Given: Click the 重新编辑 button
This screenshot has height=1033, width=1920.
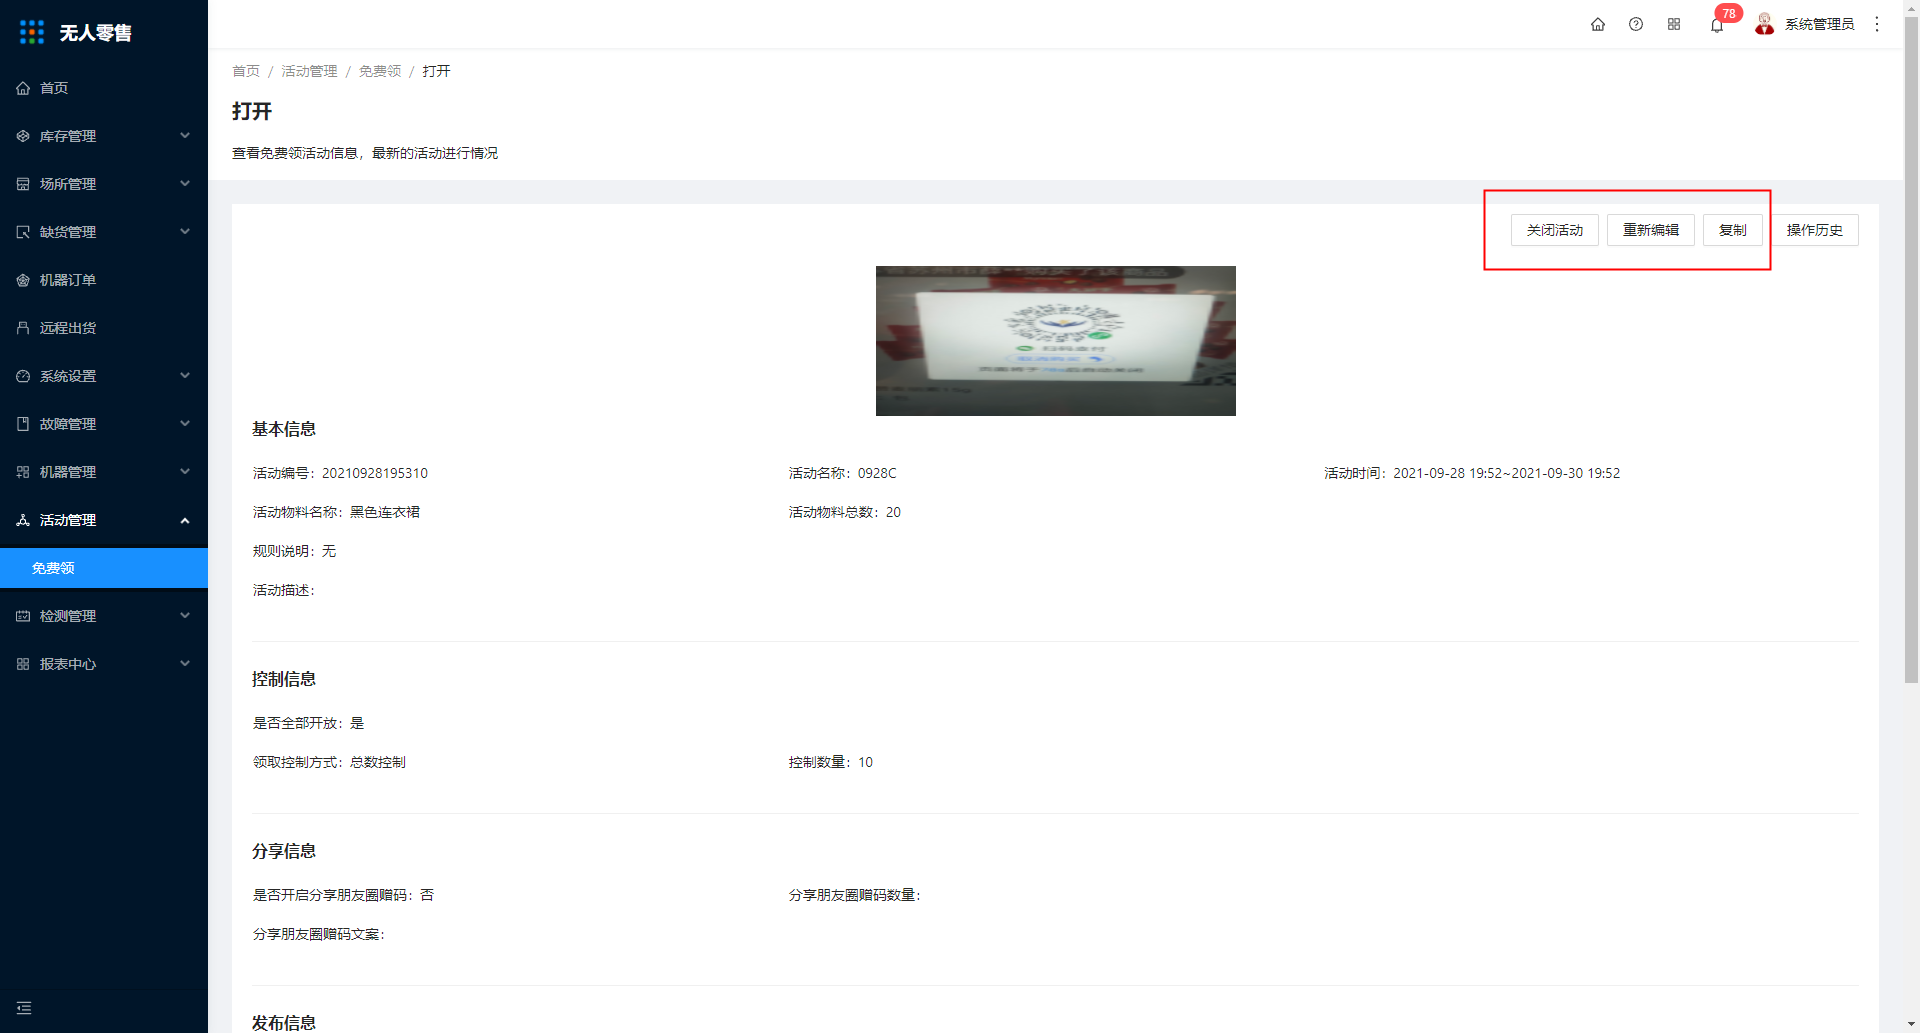Looking at the screenshot, I should tap(1651, 230).
